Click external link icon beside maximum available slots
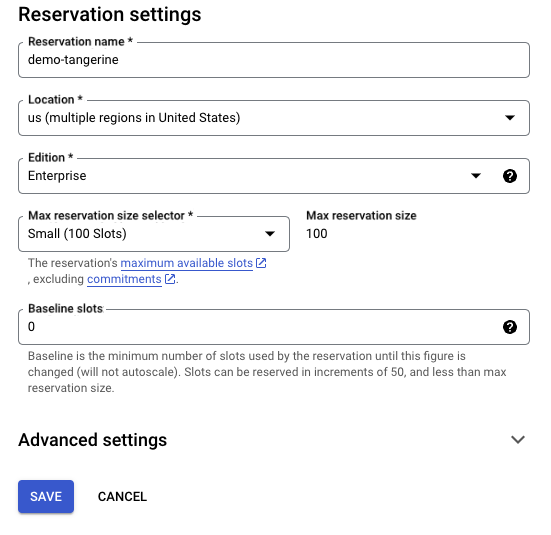551x535 pixels. [261, 263]
